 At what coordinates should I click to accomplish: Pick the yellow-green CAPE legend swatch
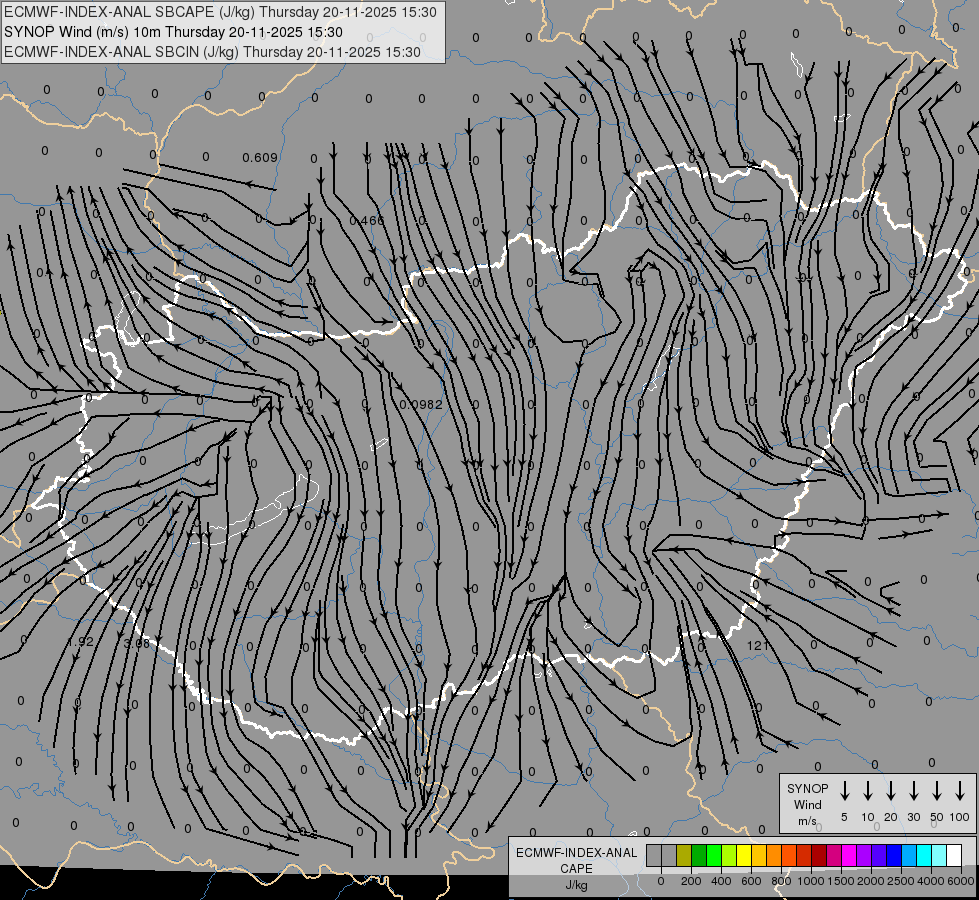pyautogui.click(x=729, y=855)
